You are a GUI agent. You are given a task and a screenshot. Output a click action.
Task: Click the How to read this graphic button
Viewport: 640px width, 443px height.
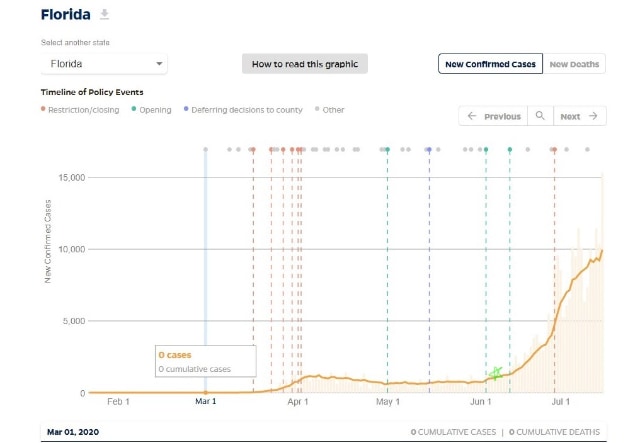305,64
